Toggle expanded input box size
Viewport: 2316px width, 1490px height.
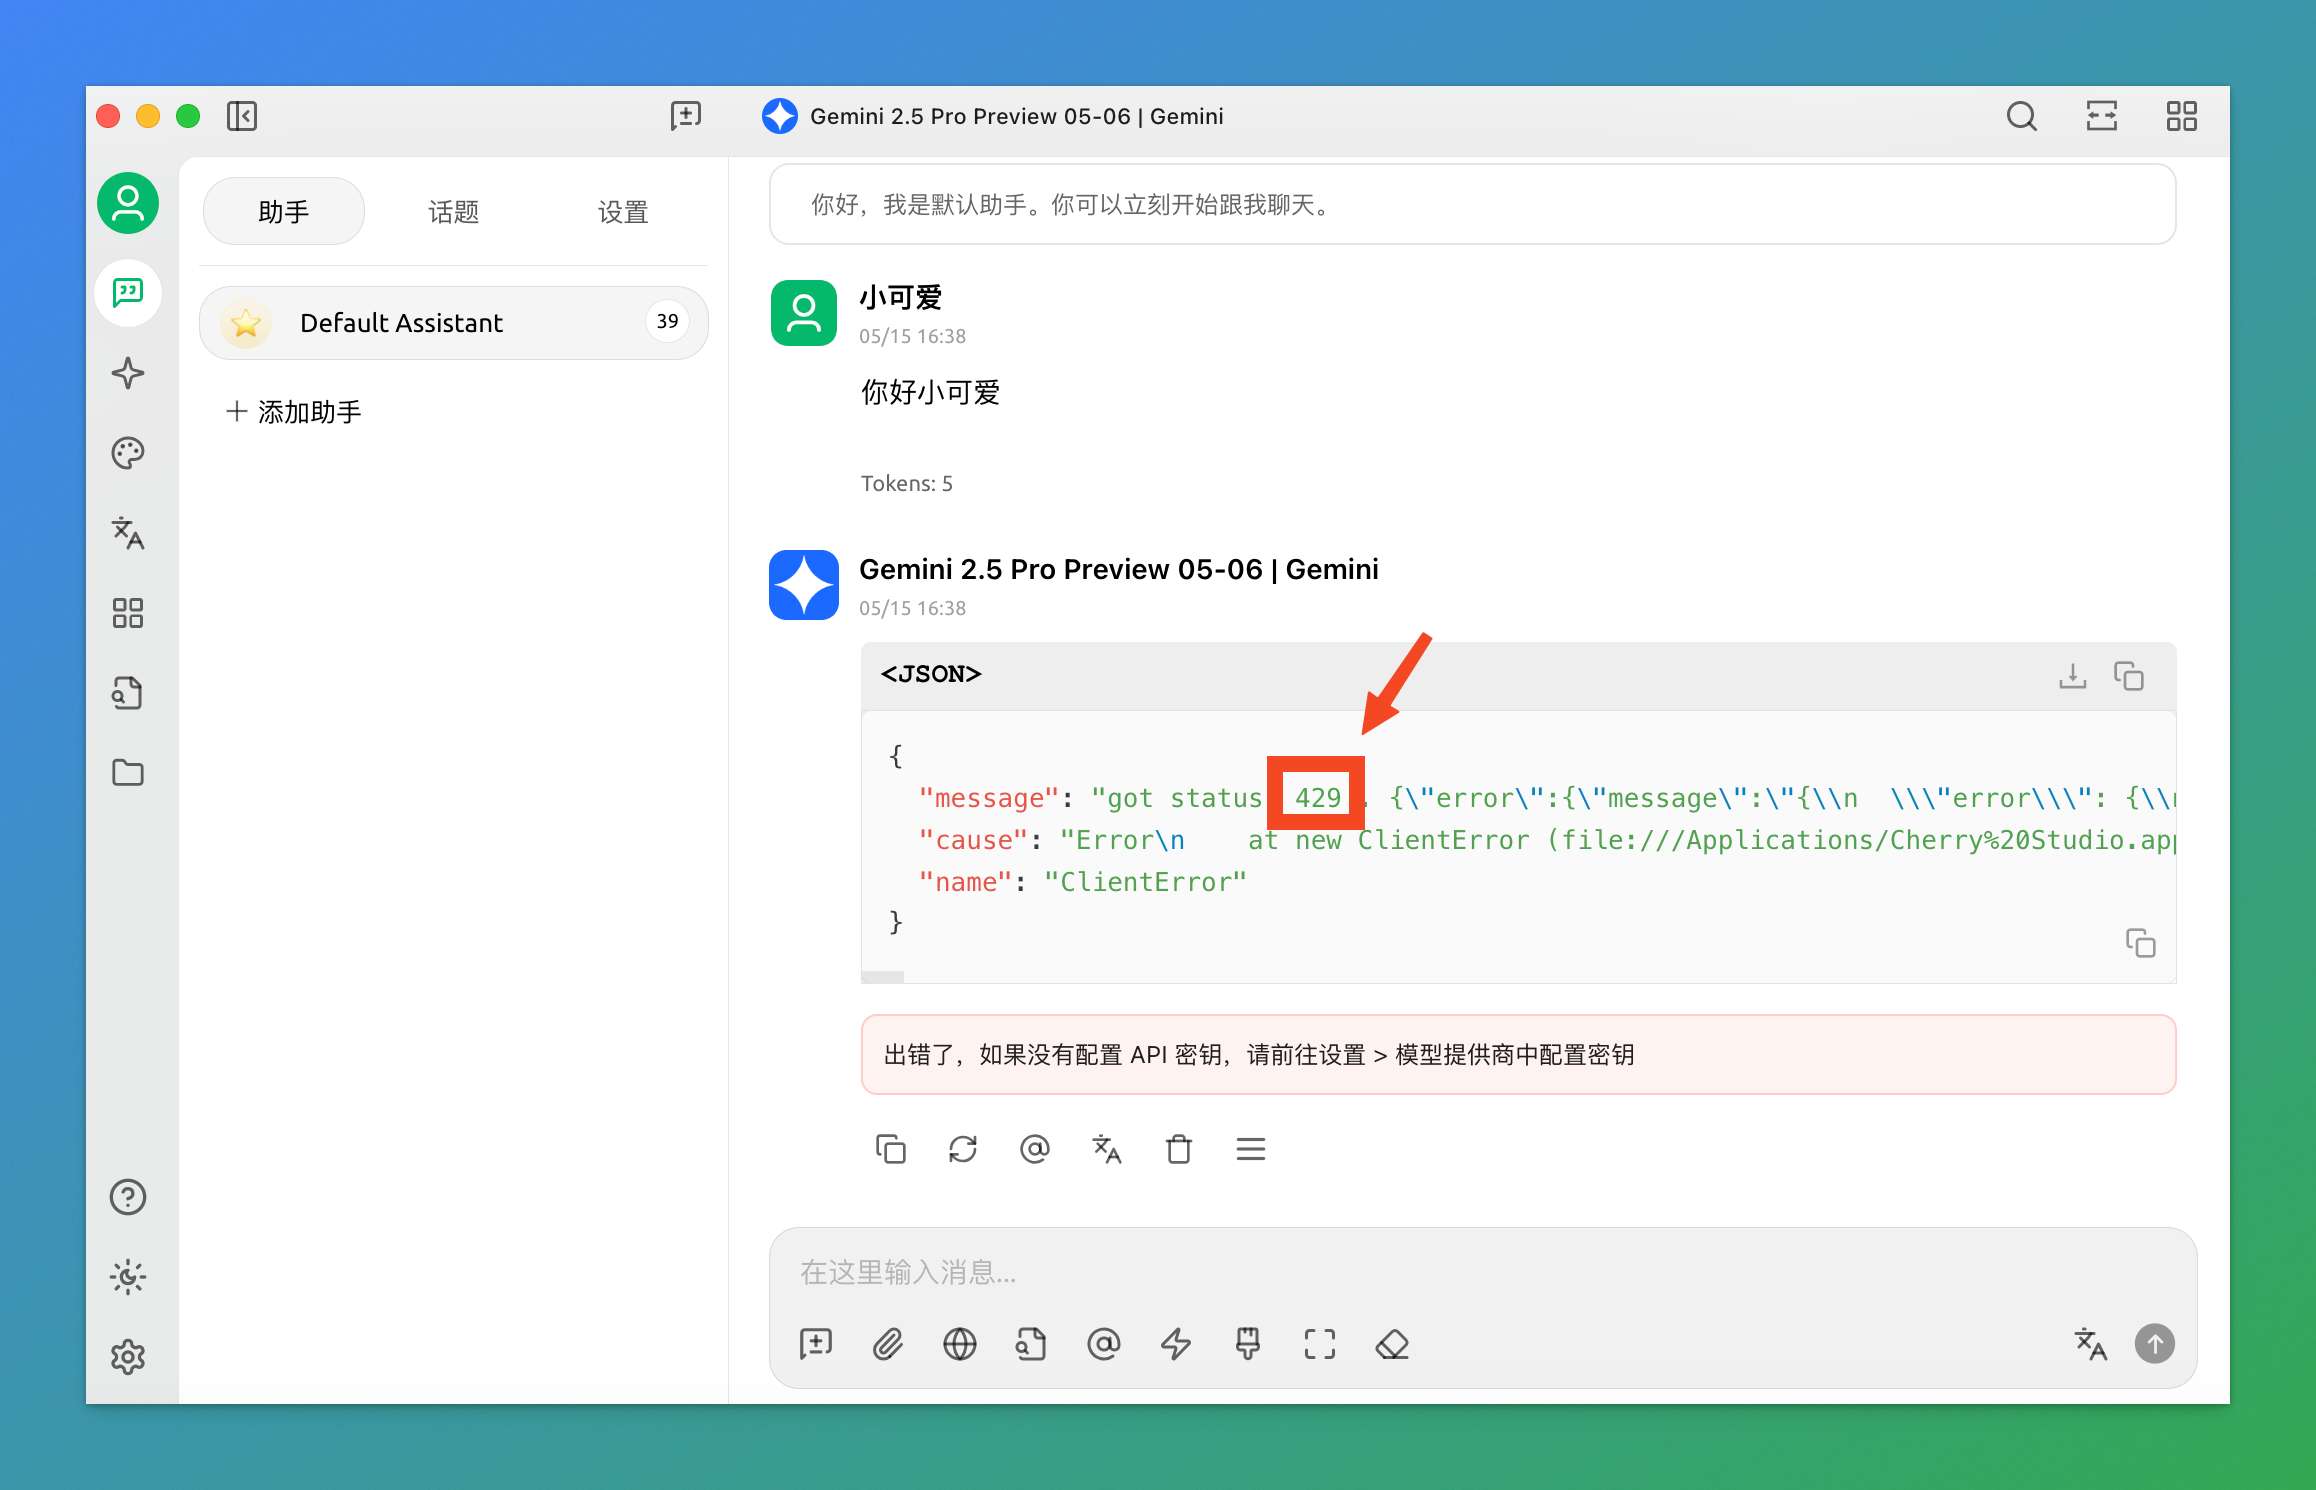pyautogui.click(x=1319, y=1344)
